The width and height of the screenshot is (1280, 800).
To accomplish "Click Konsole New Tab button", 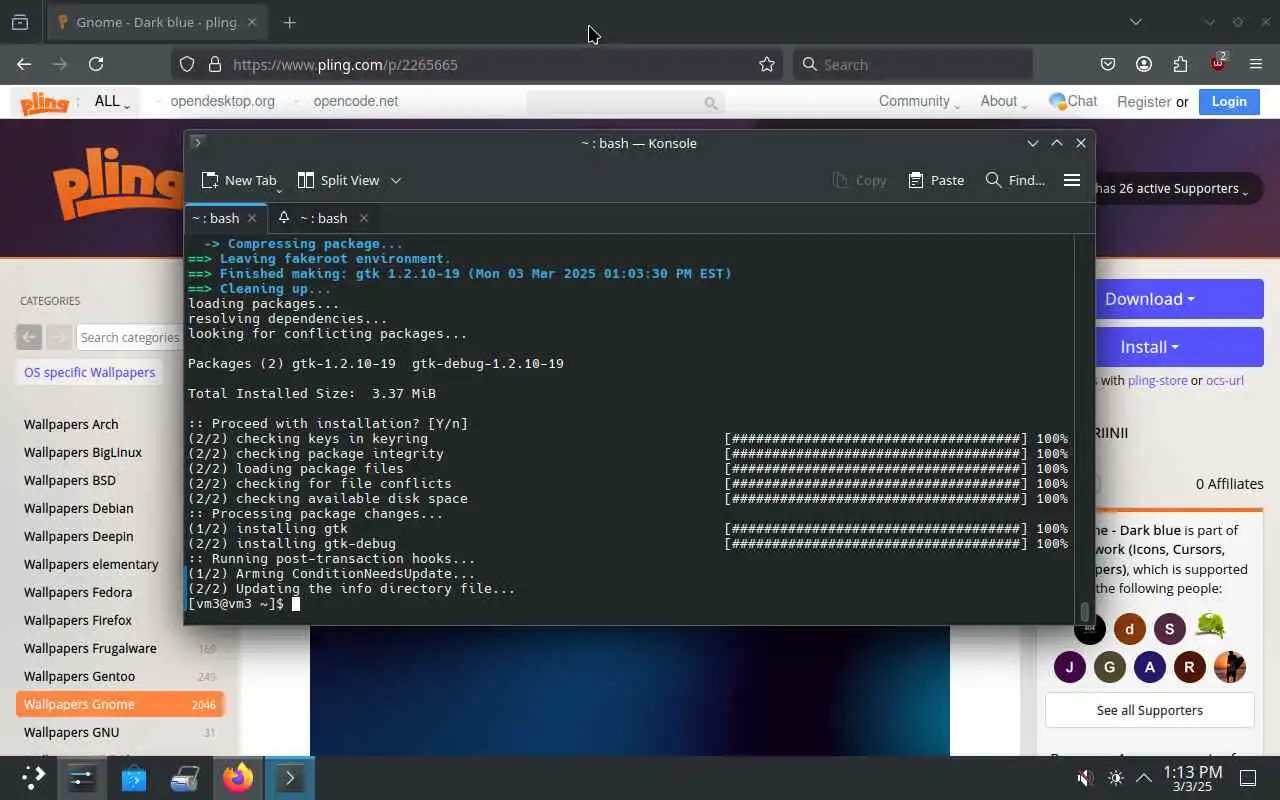I will 238,180.
